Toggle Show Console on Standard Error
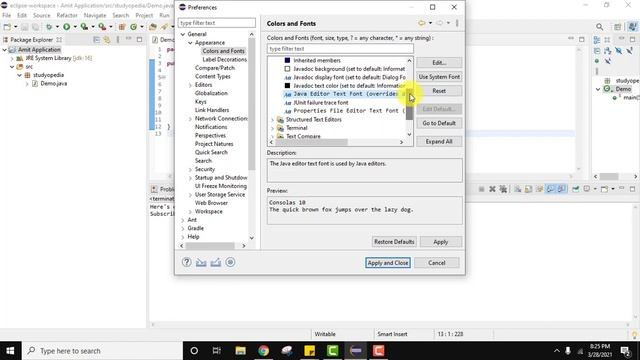The image size is (640, 360). [562, 189]
